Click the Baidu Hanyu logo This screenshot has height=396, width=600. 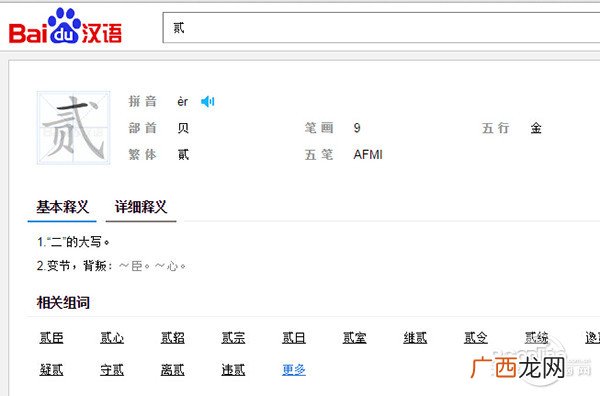[x=65, y=27]
